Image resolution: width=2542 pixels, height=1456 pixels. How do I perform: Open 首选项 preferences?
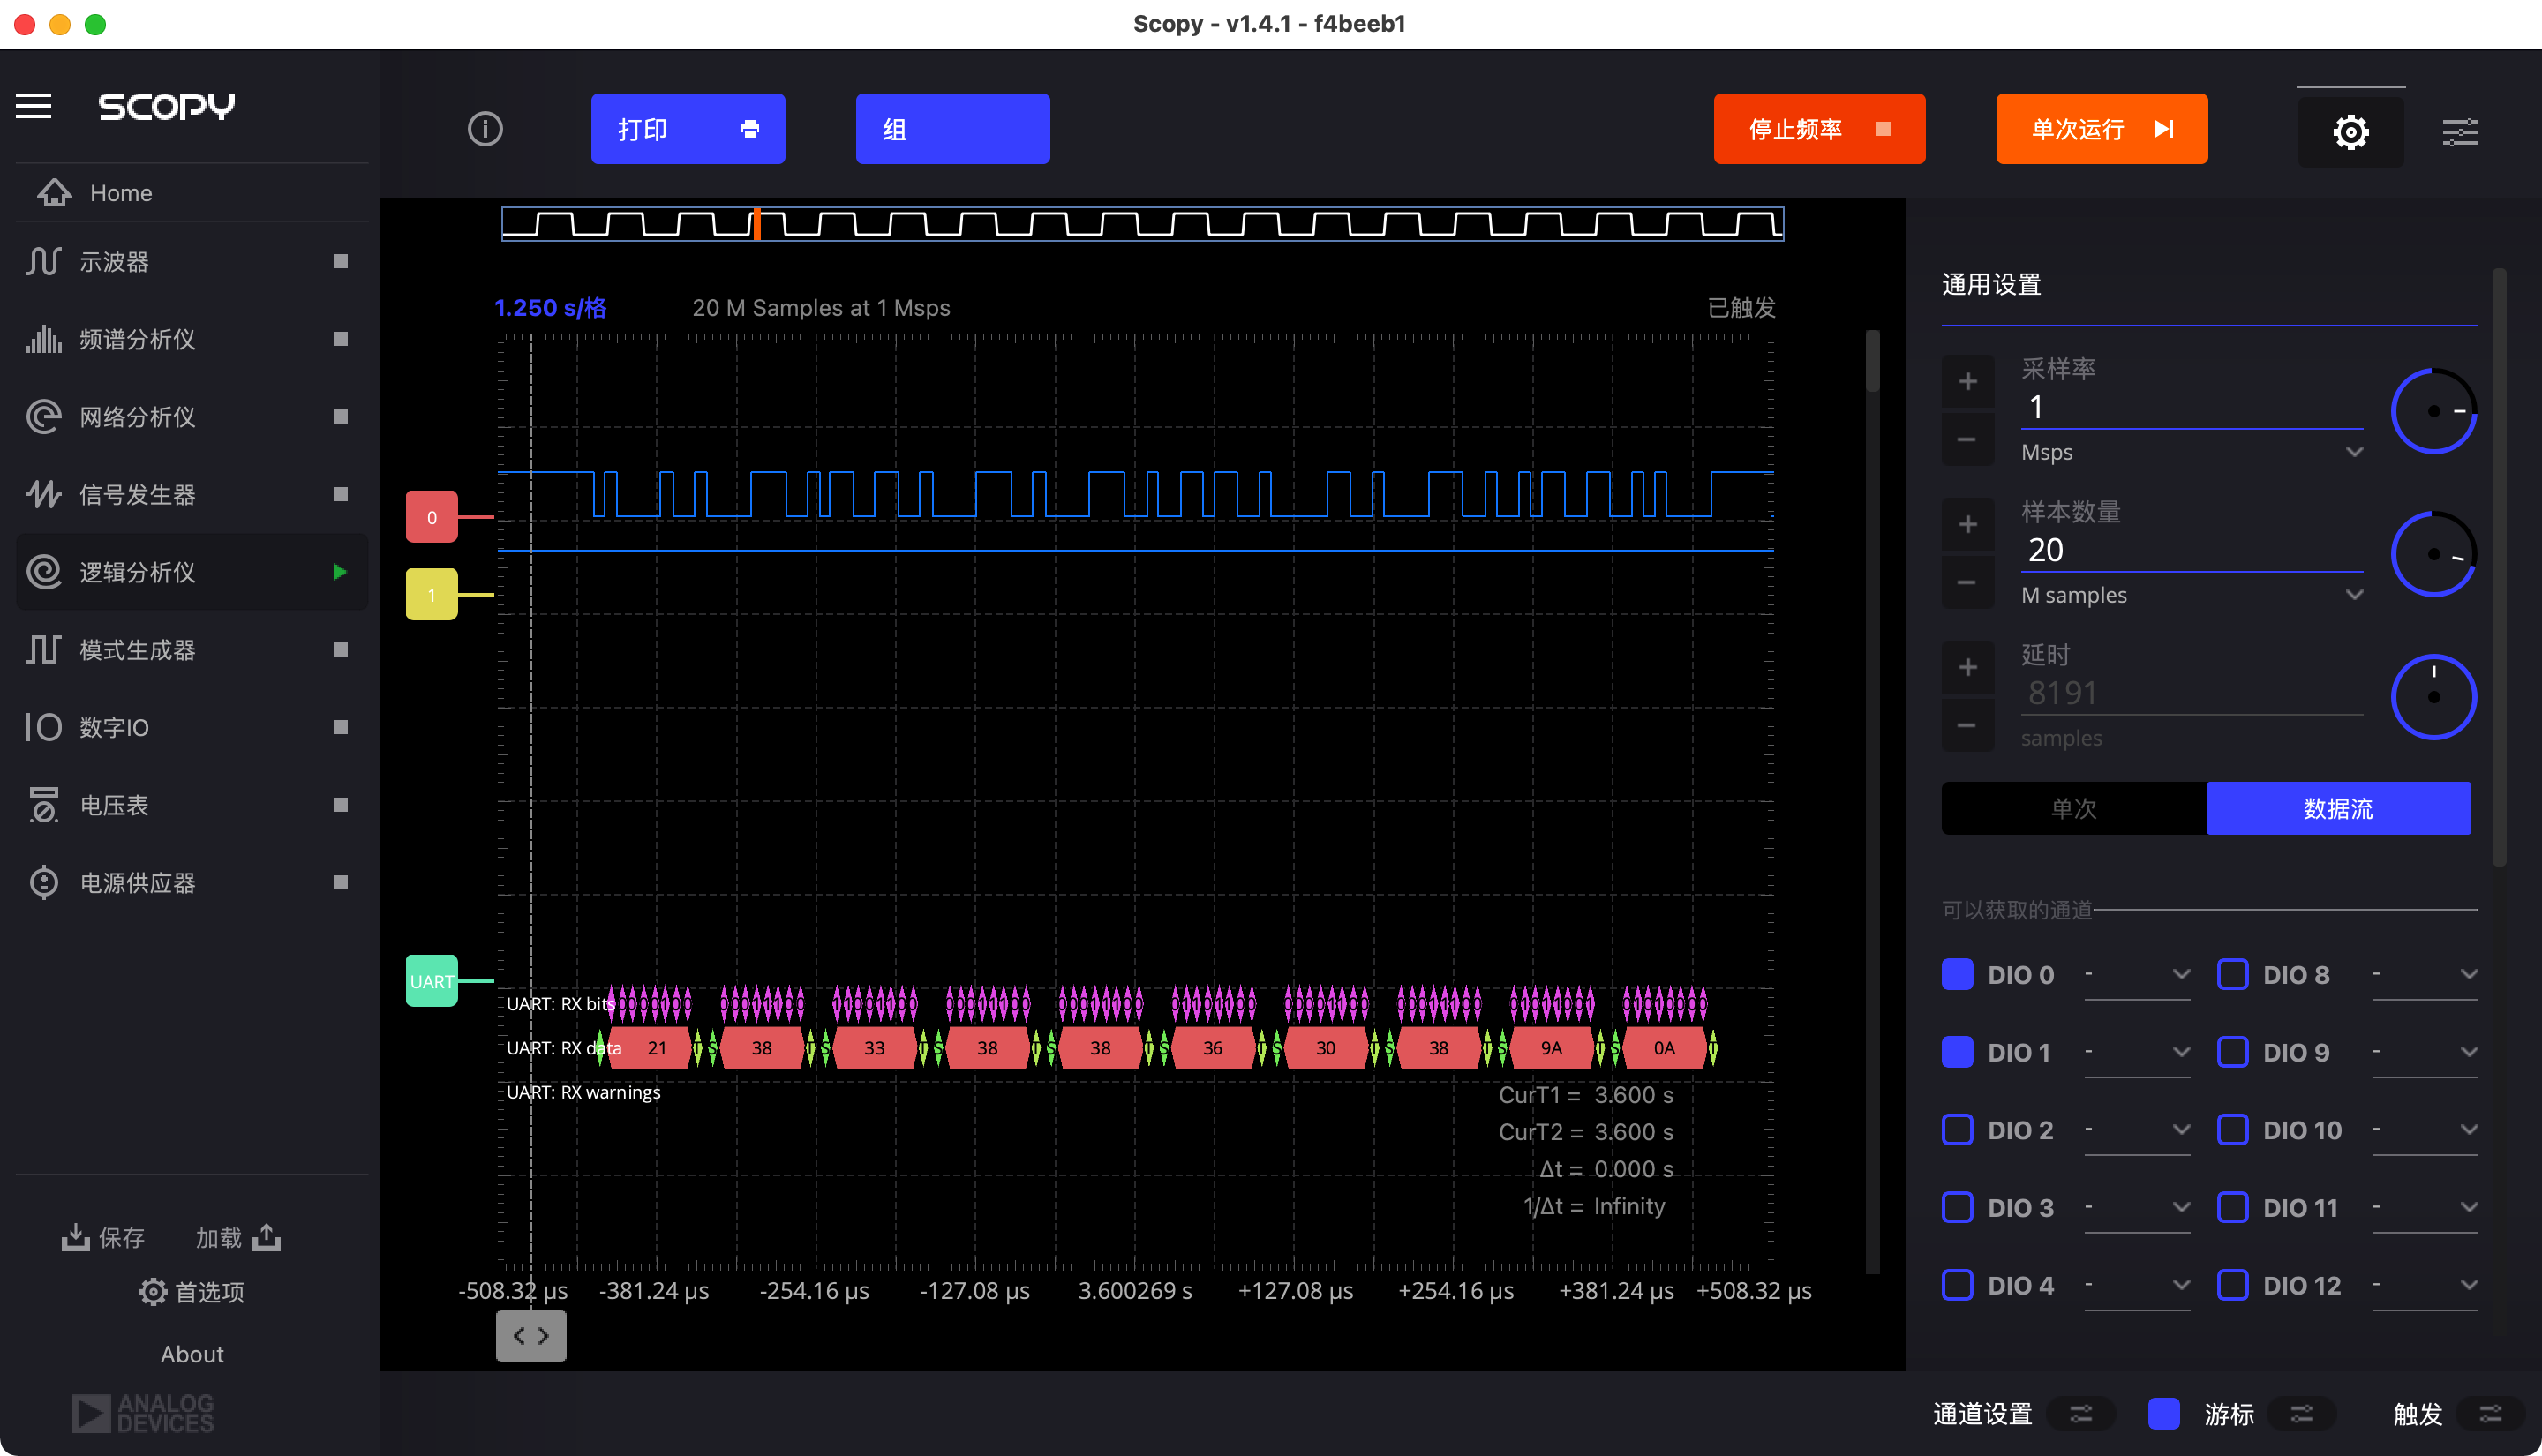coord(192,1292)
